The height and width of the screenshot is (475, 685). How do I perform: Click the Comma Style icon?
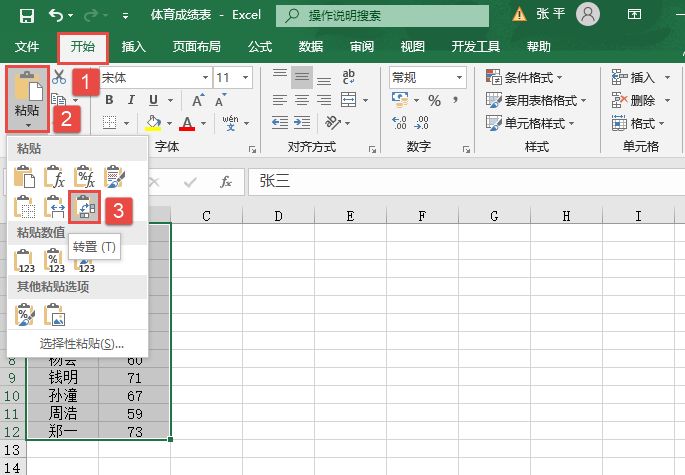[456, 101]
